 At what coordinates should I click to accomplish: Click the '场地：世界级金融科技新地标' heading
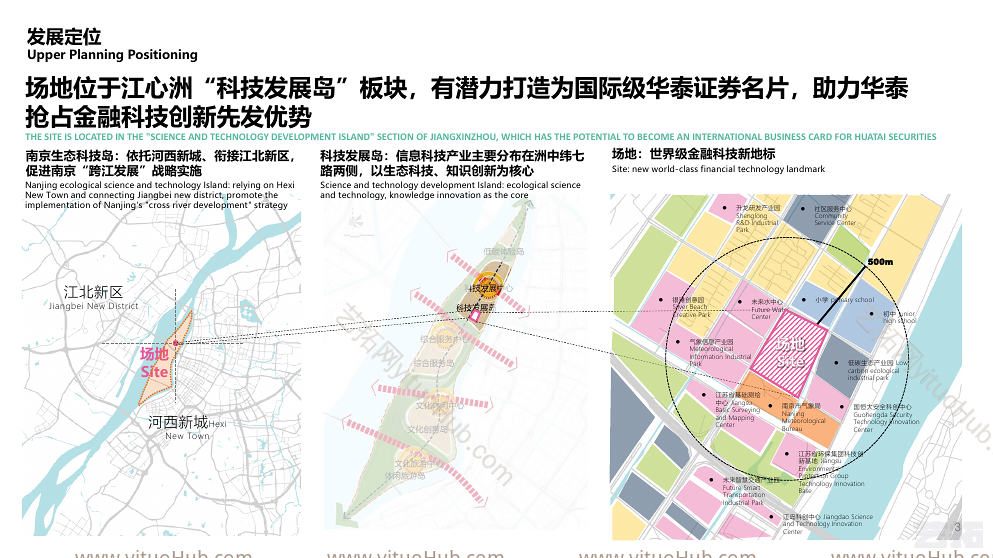693,154
